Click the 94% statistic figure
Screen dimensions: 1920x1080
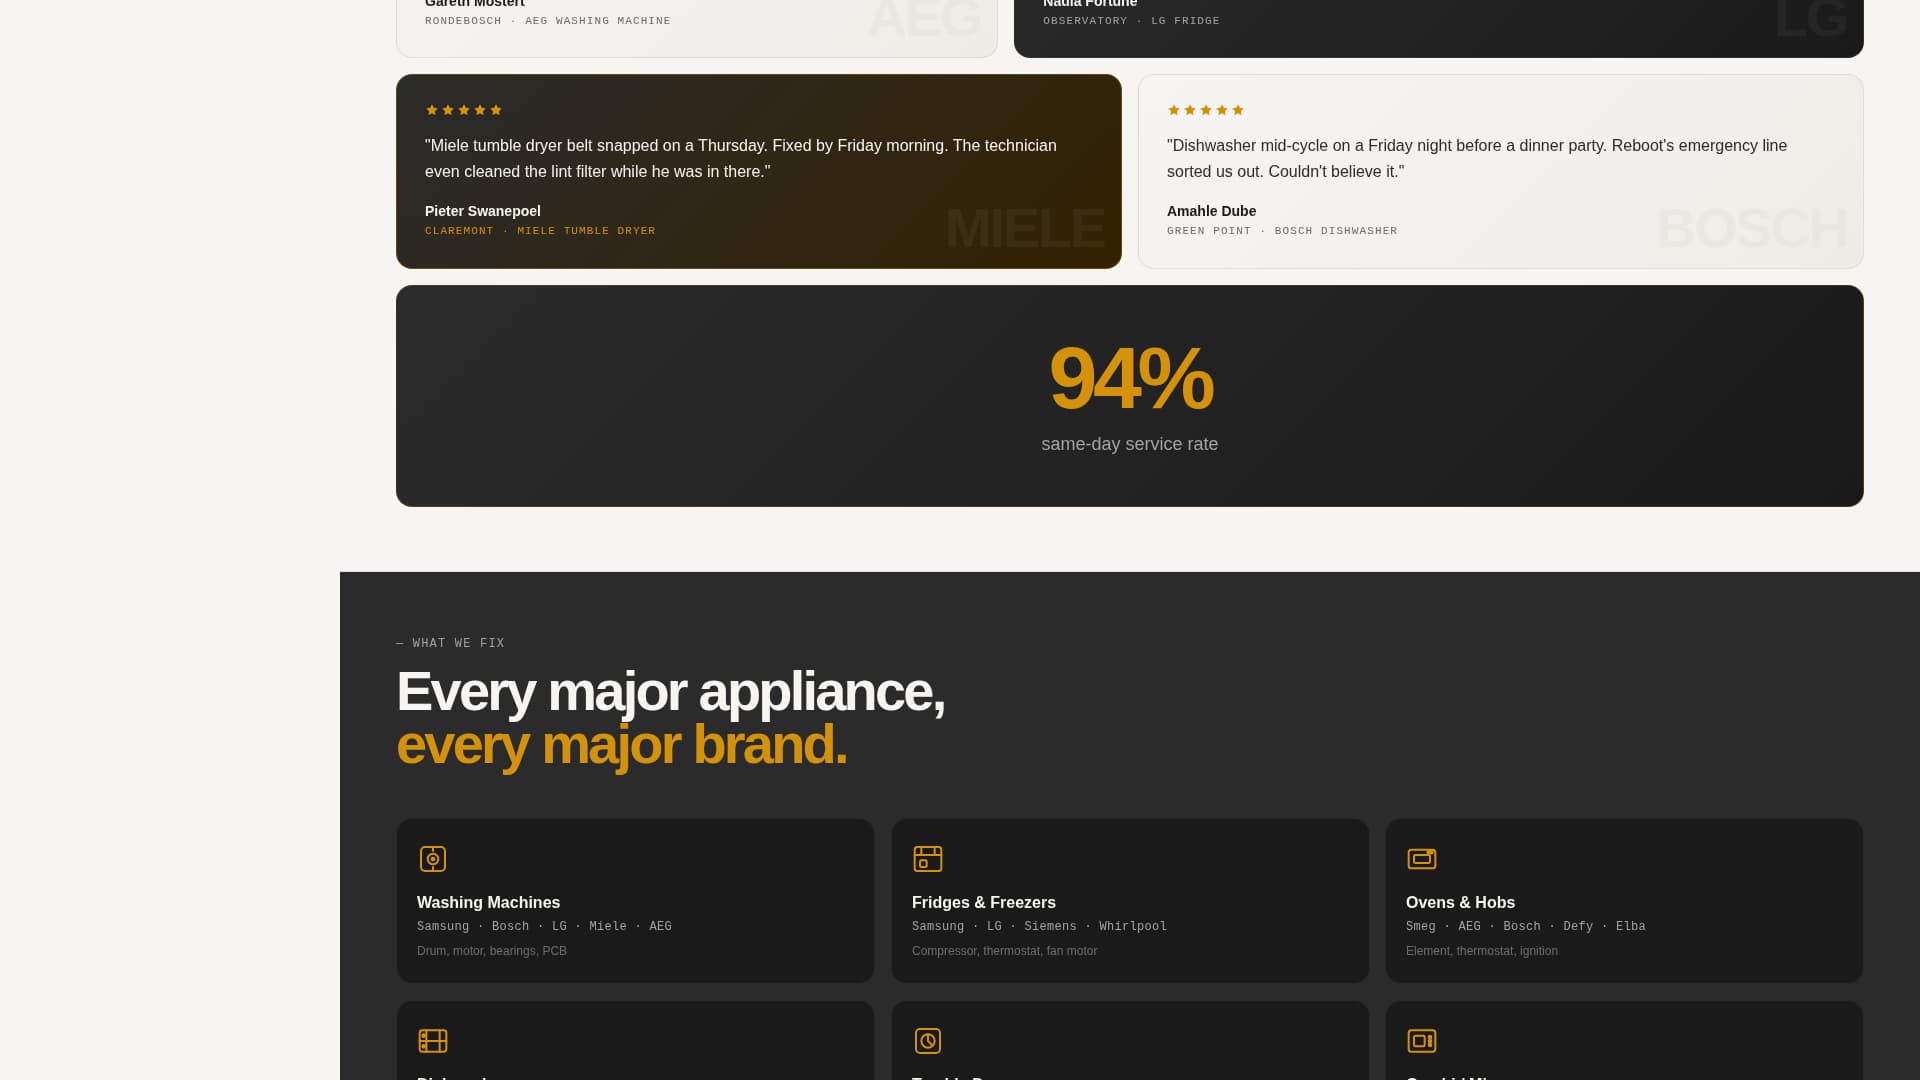pyautogui.click(x=1130, y=378)
